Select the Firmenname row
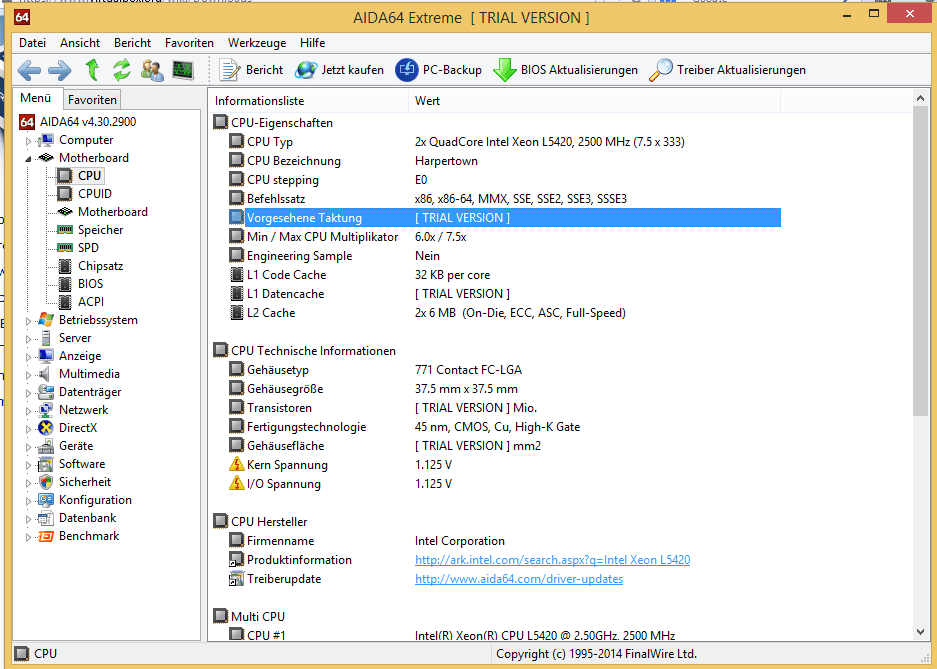The width and height of the screenshot is (937, 669). pyautogui.click(x=504, y=541)
